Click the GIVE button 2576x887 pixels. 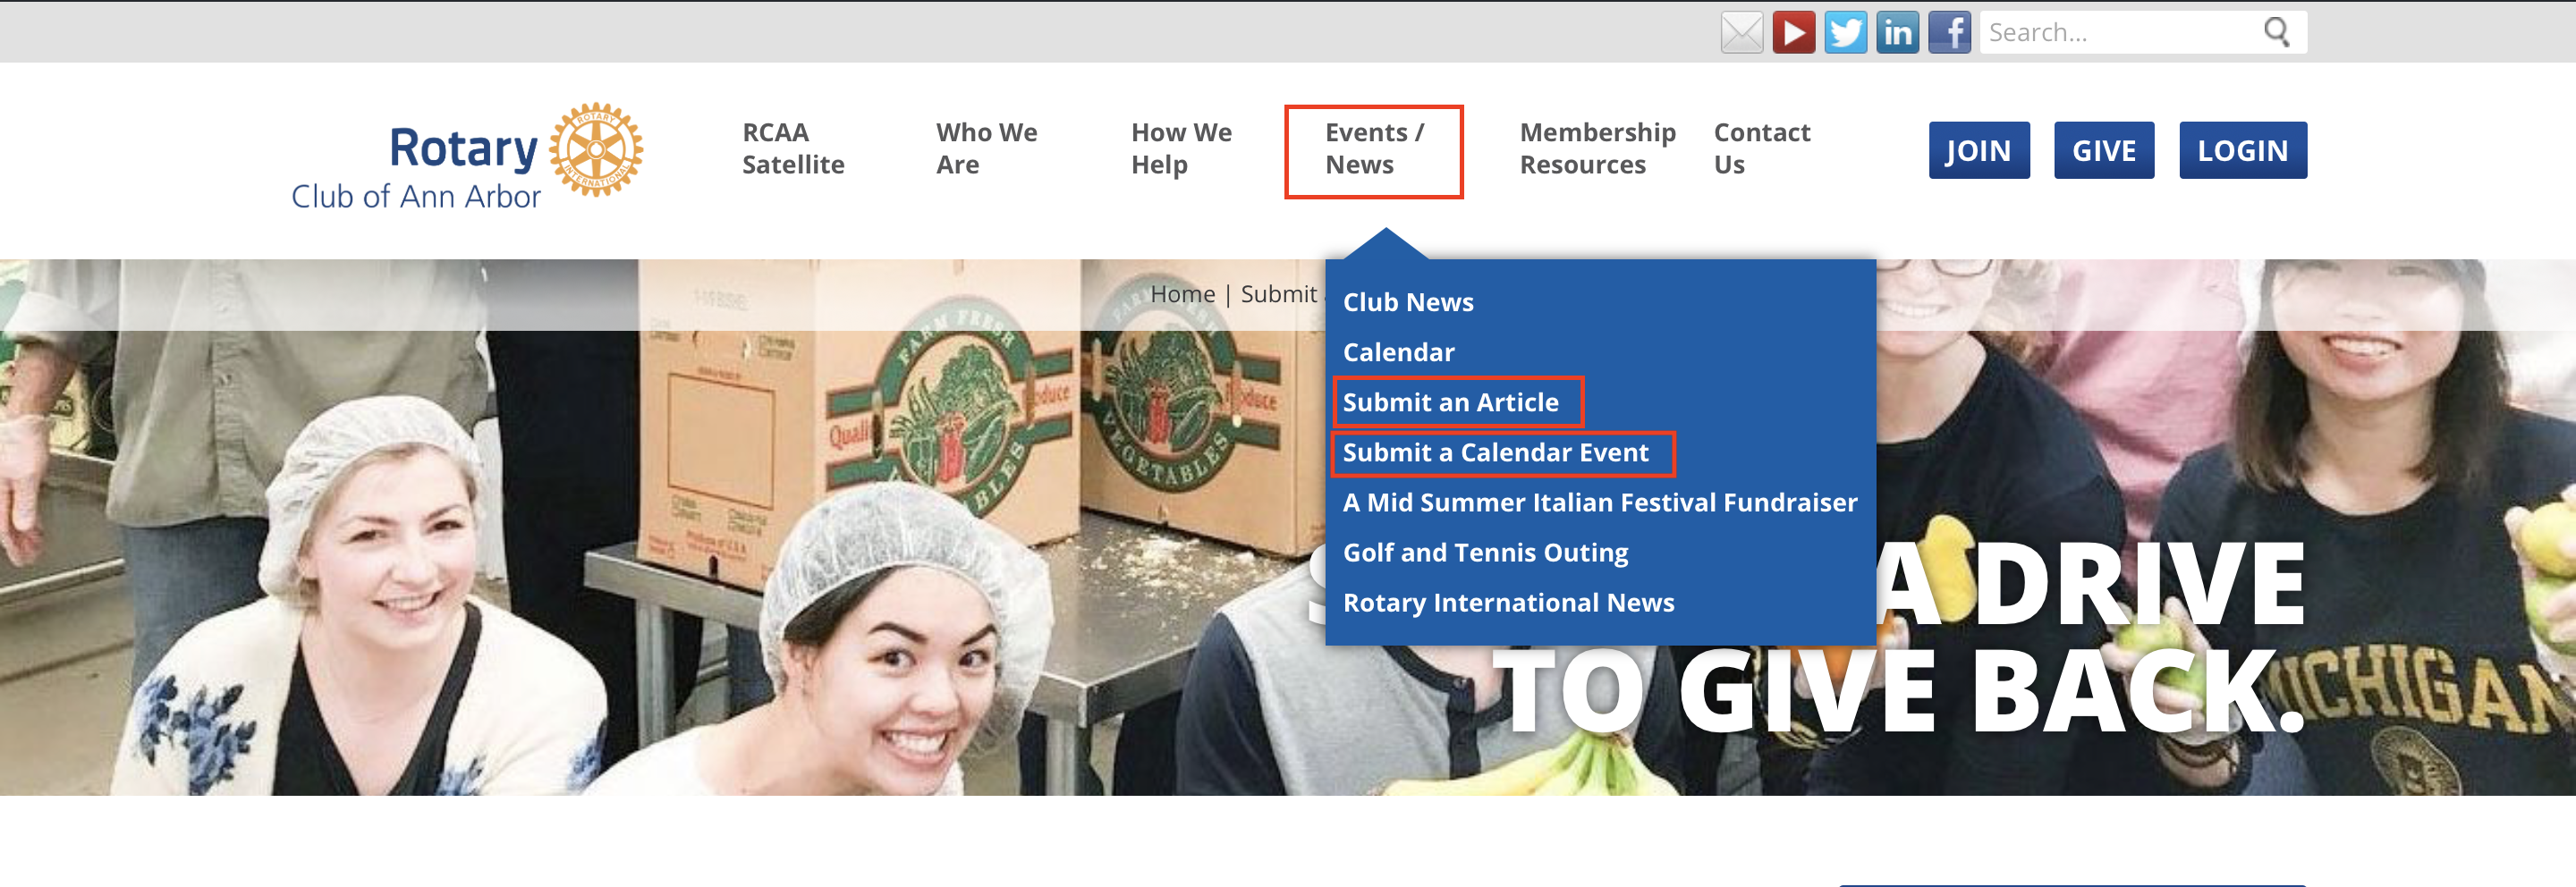[2103, 151]
